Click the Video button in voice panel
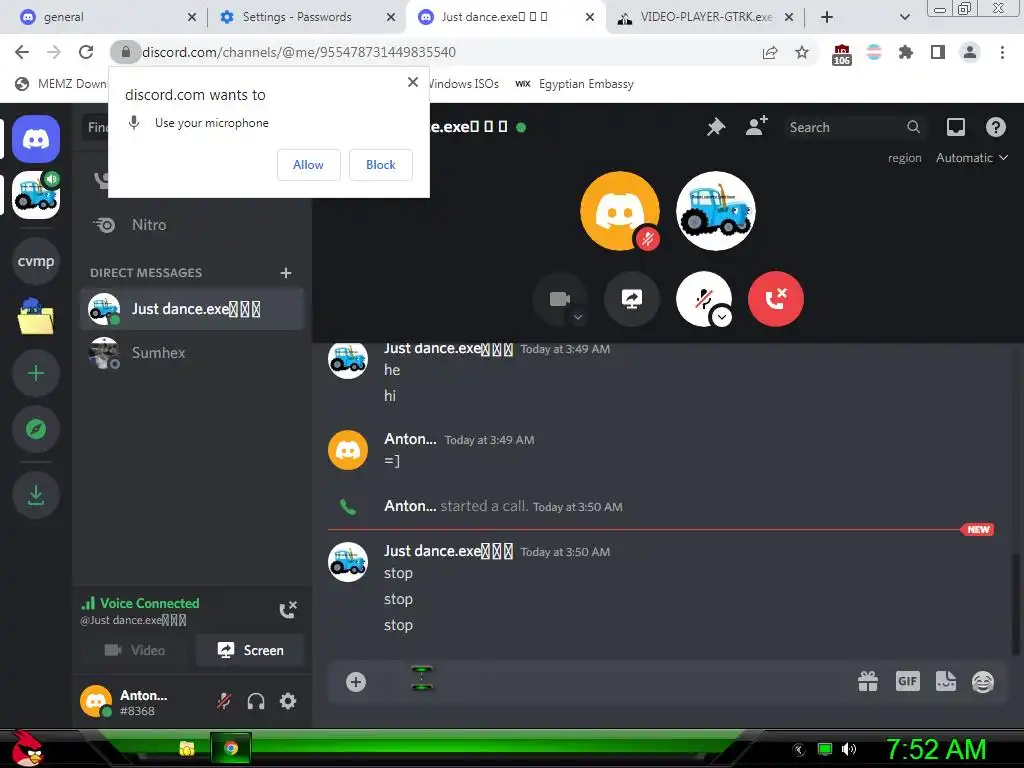Image resolution: width=1024 pixels, height=768 pixels. click(x=135, y=650)
